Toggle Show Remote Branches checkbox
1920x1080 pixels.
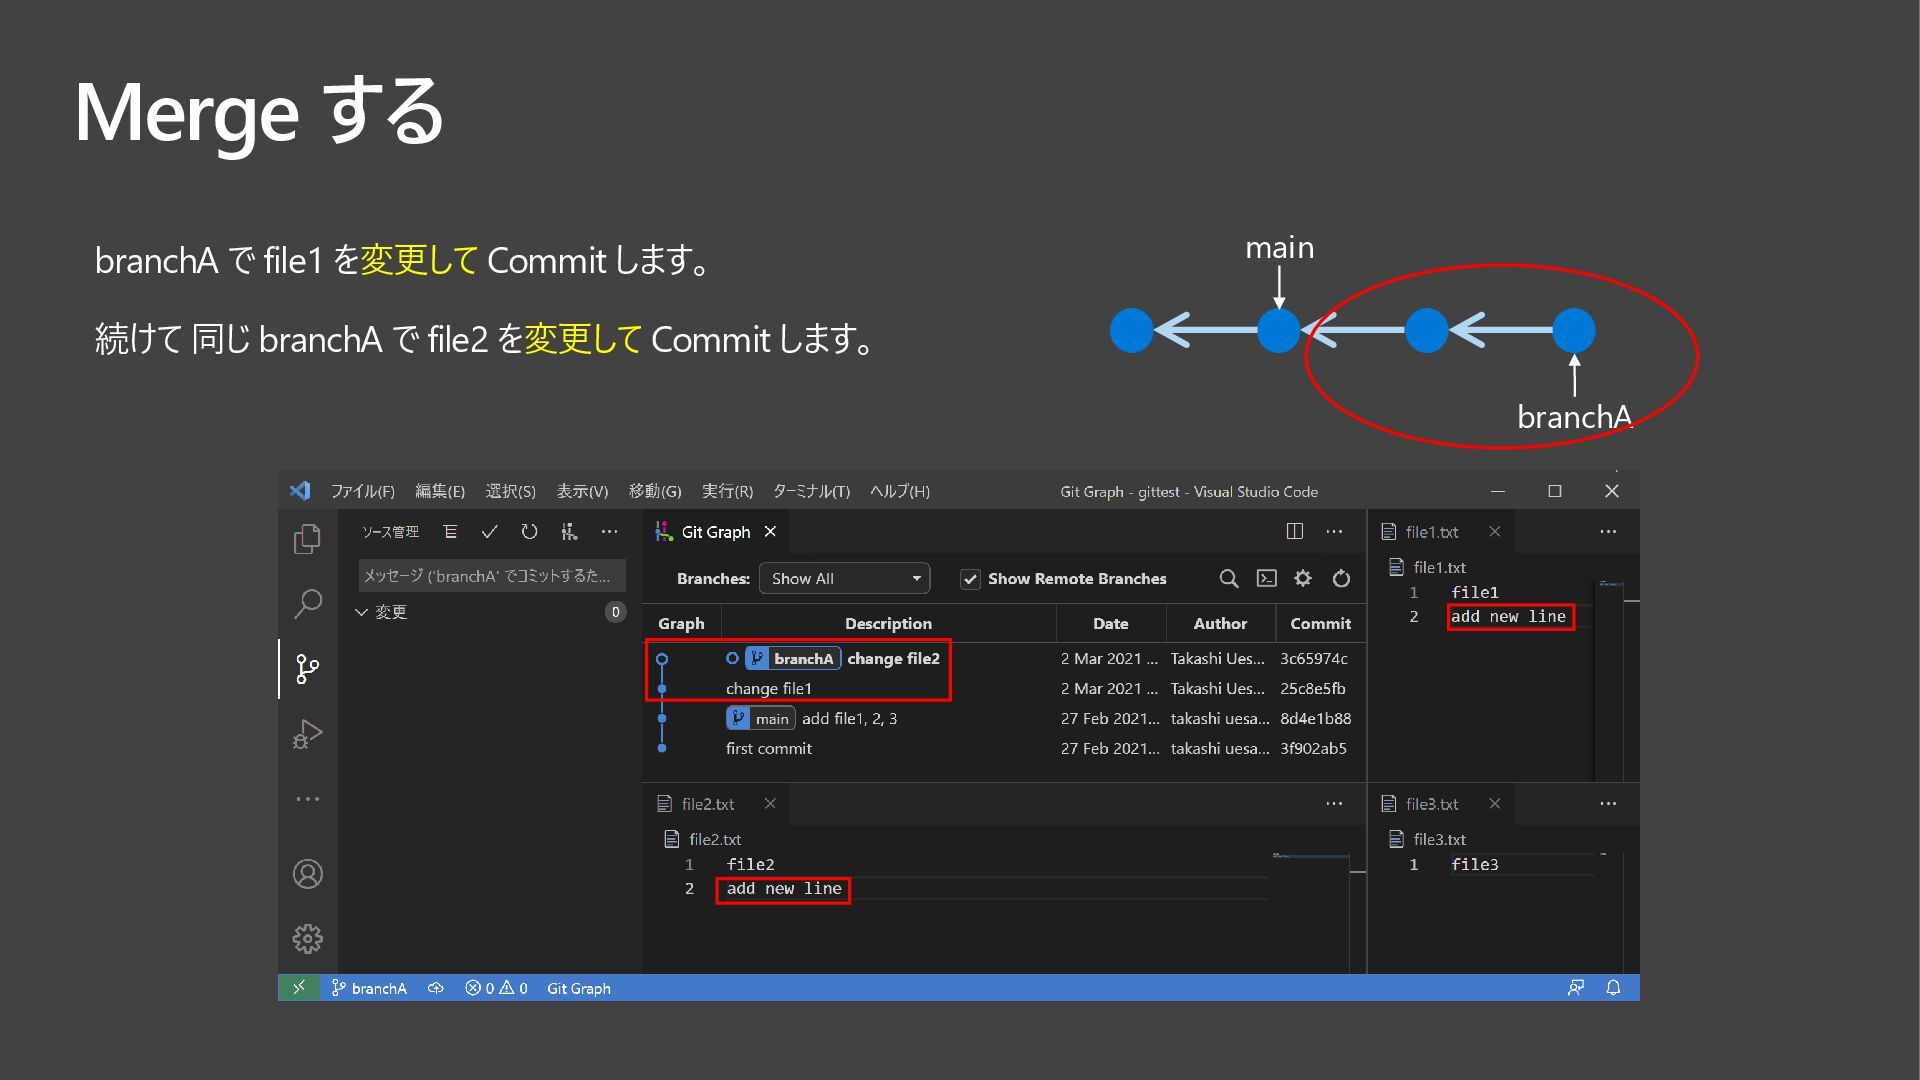click(x=970, y=579)
